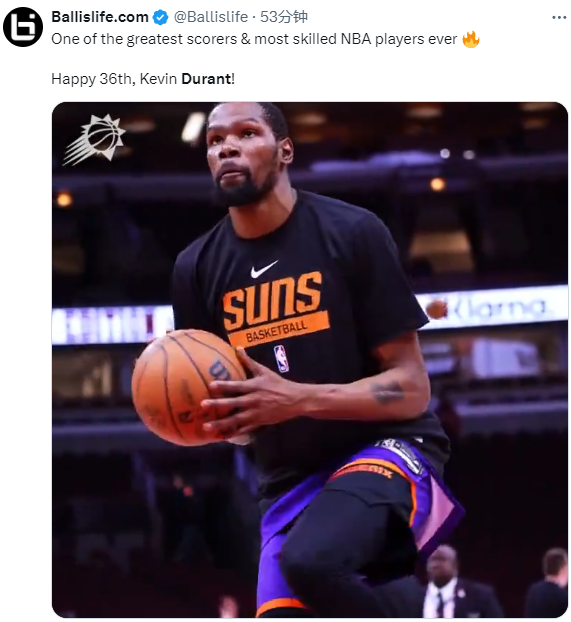Click the Ballislife.com display name
Viewport: 571px width, 622px height.
click(100, 17)
